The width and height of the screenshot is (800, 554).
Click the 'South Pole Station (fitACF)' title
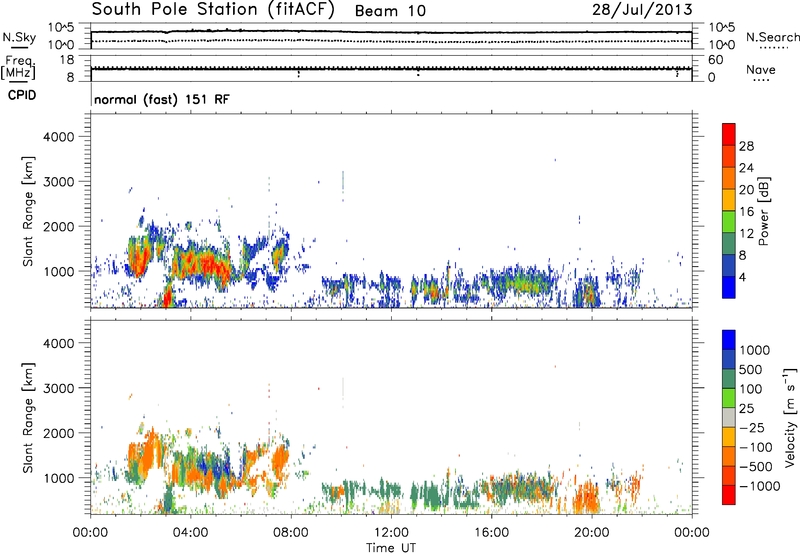(x=213, y=10)
